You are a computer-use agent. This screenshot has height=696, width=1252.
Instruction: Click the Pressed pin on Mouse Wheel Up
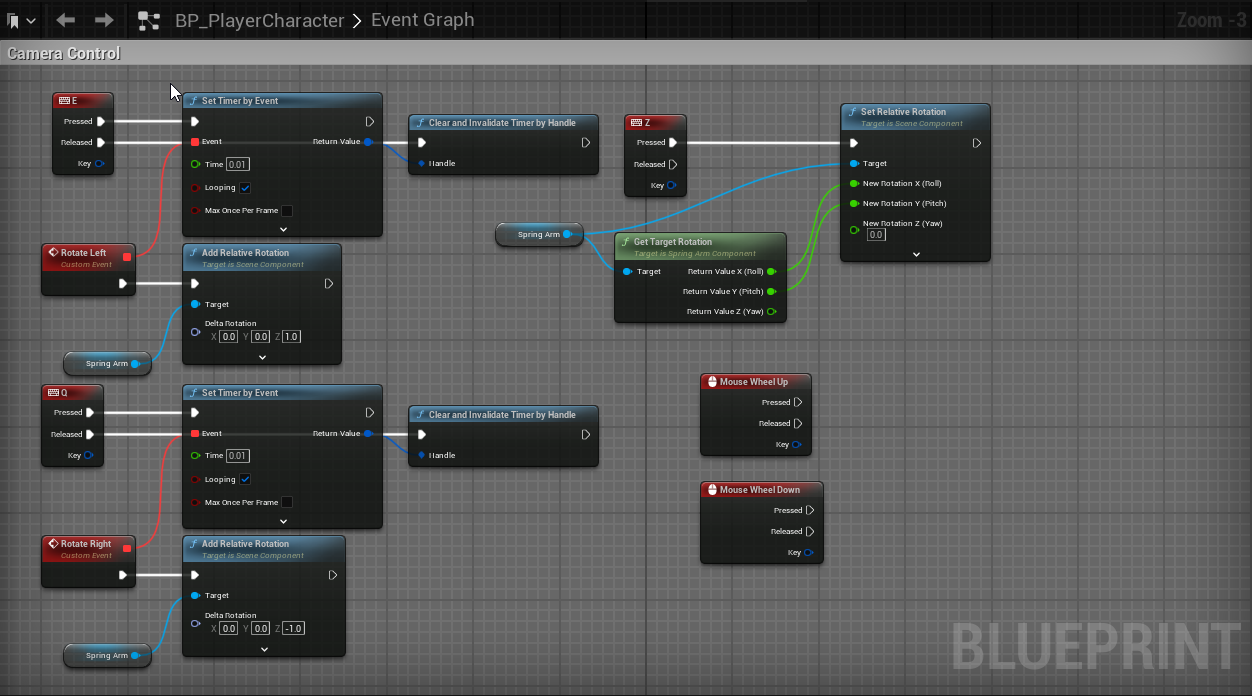798,402
